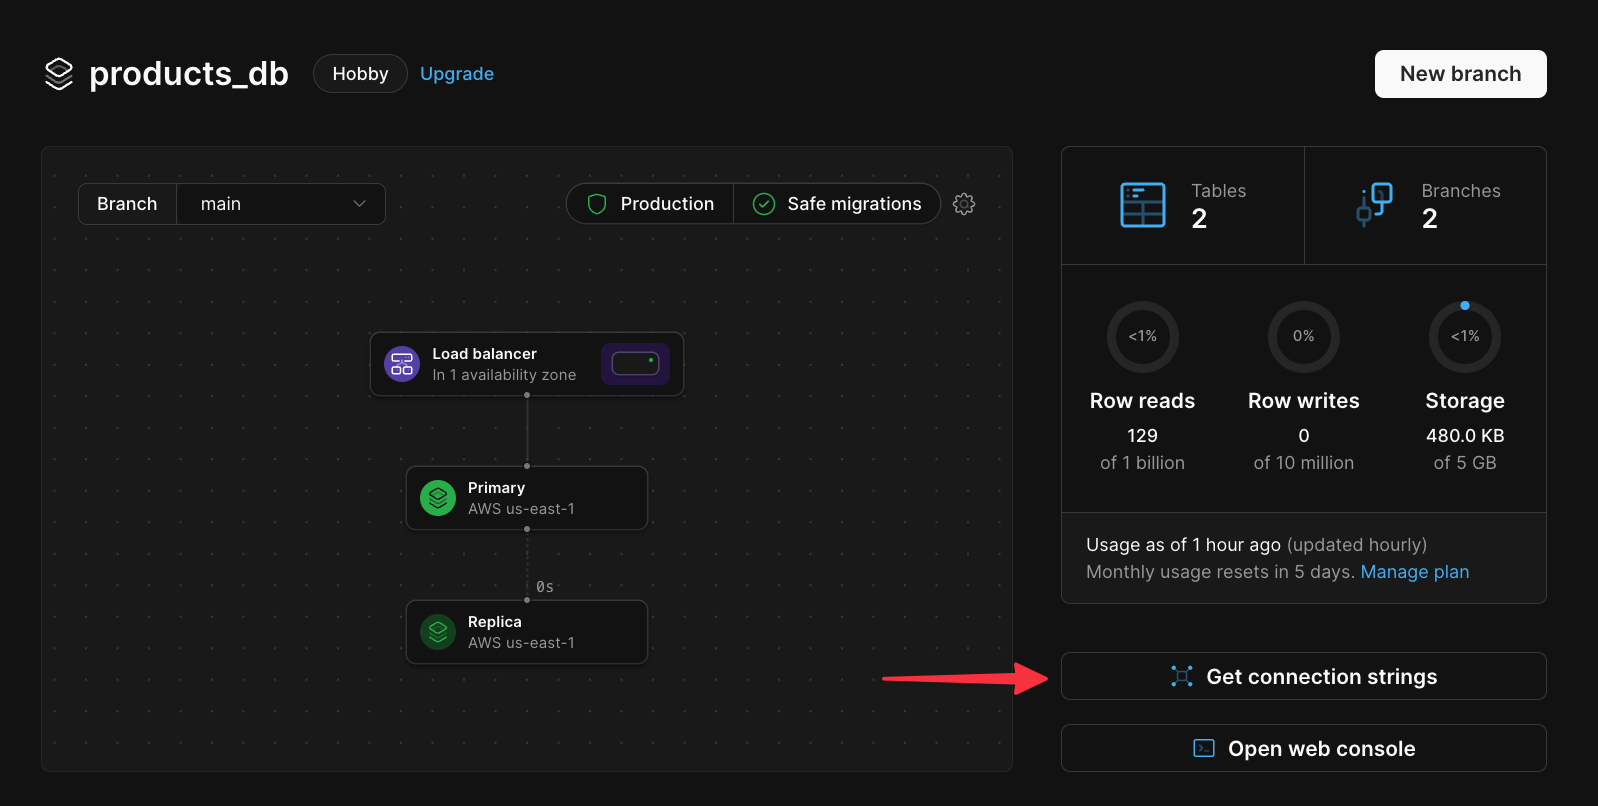Screen dimensions: 1598x806
Task: Click the New branch button
Action: (1461, 74)
